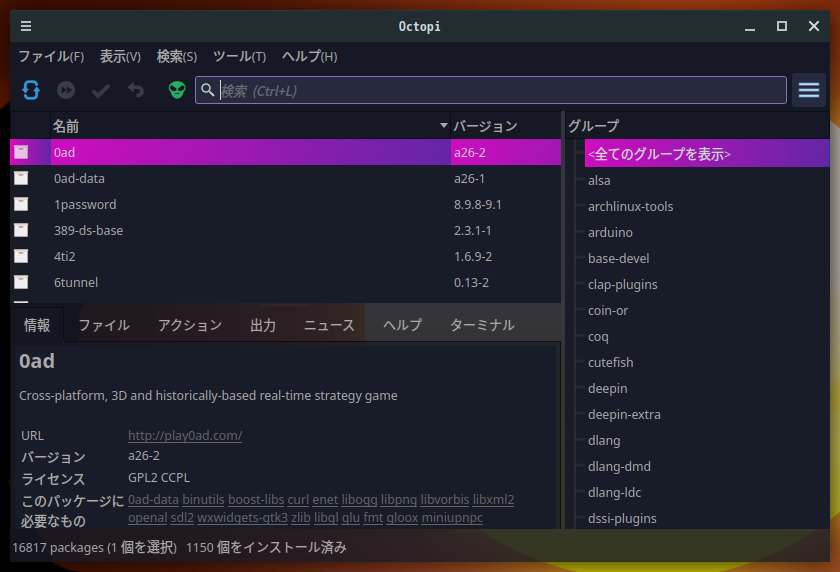
Task: Open the libvorbis dependency link
Action: 445,499
